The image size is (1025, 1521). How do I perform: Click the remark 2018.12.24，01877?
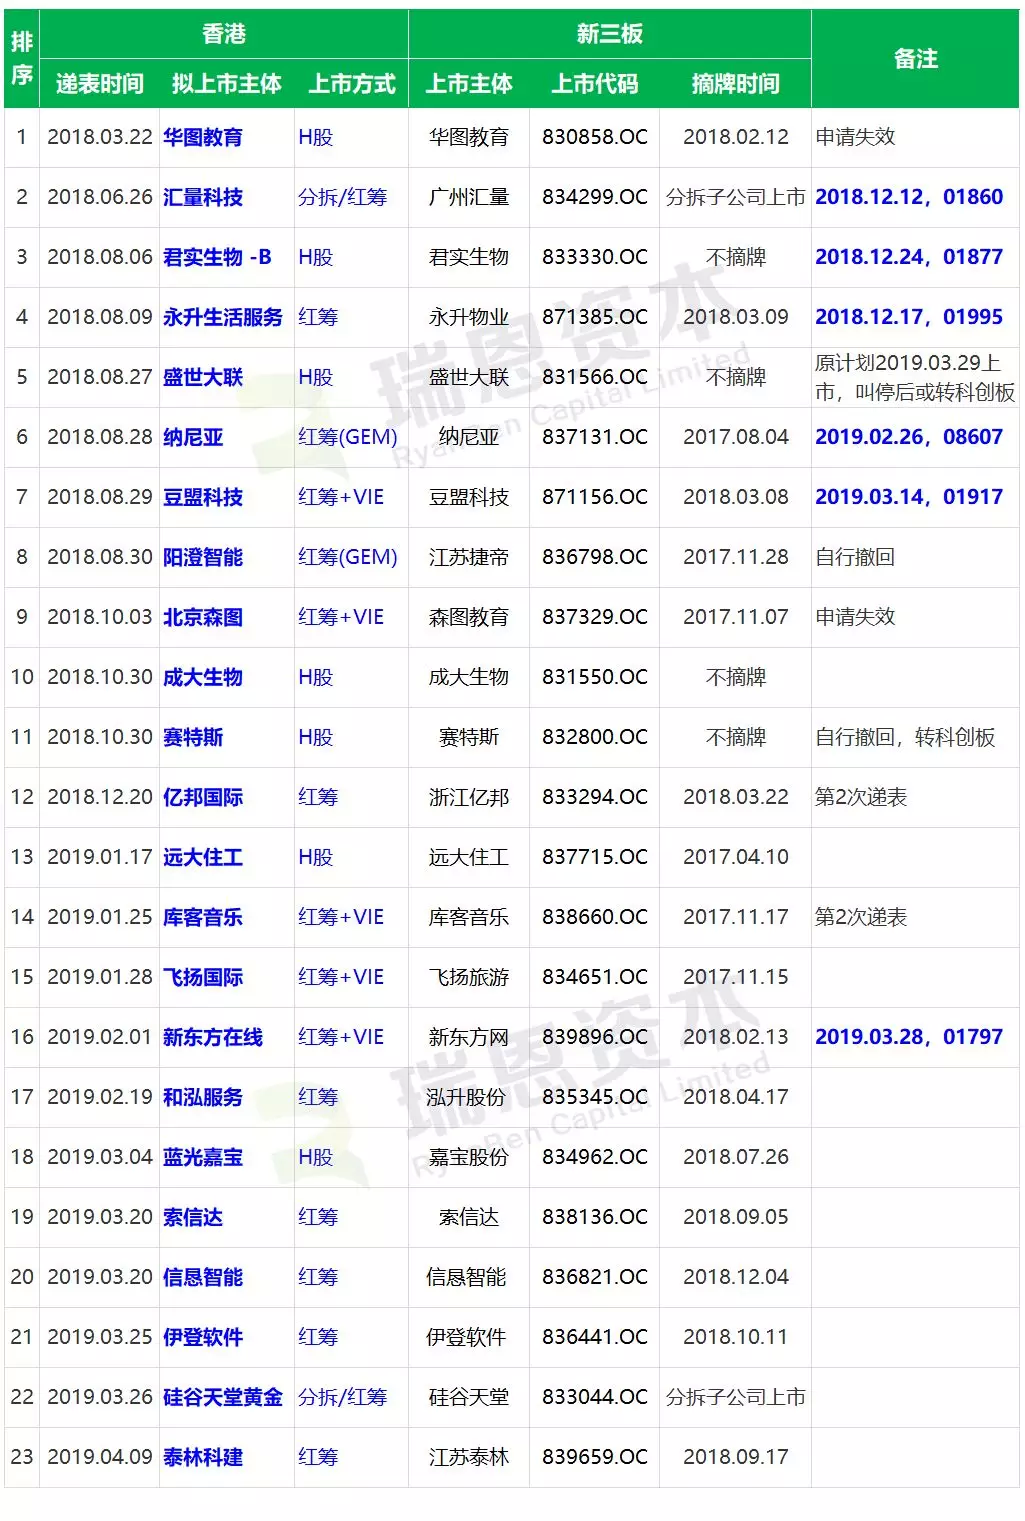[x=909, y=257]
